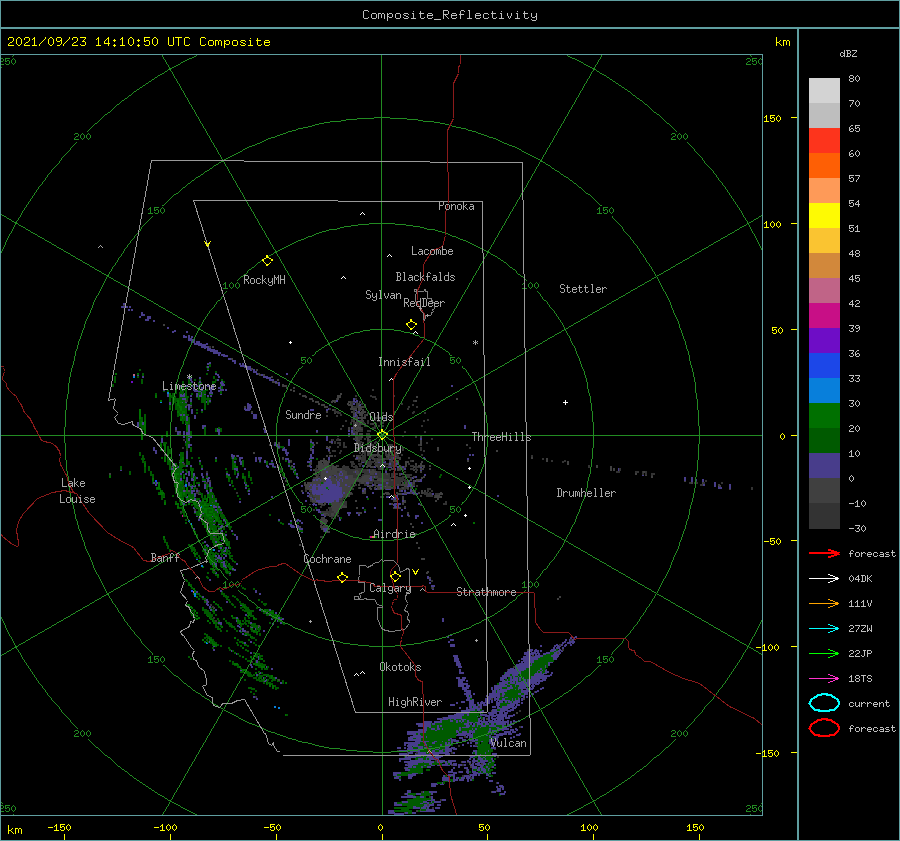Click the magenta 18TS arrow legend icon
Screen dimensions: 900x841
[x=824, y=679]
